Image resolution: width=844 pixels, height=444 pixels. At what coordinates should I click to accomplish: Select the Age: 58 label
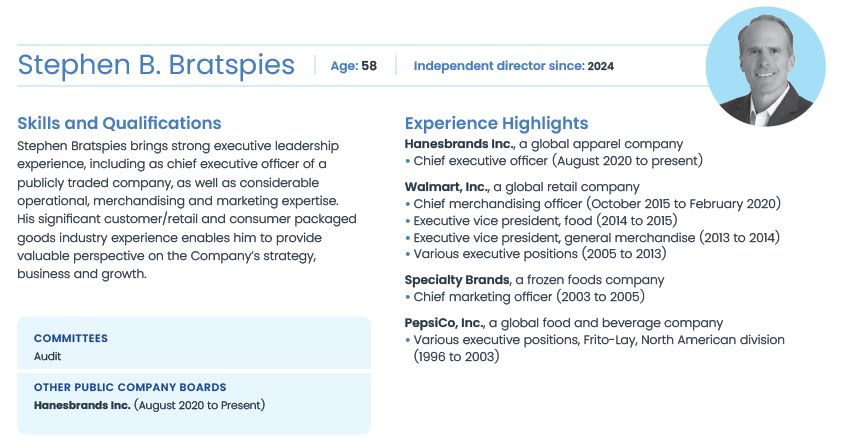point(353,66)
